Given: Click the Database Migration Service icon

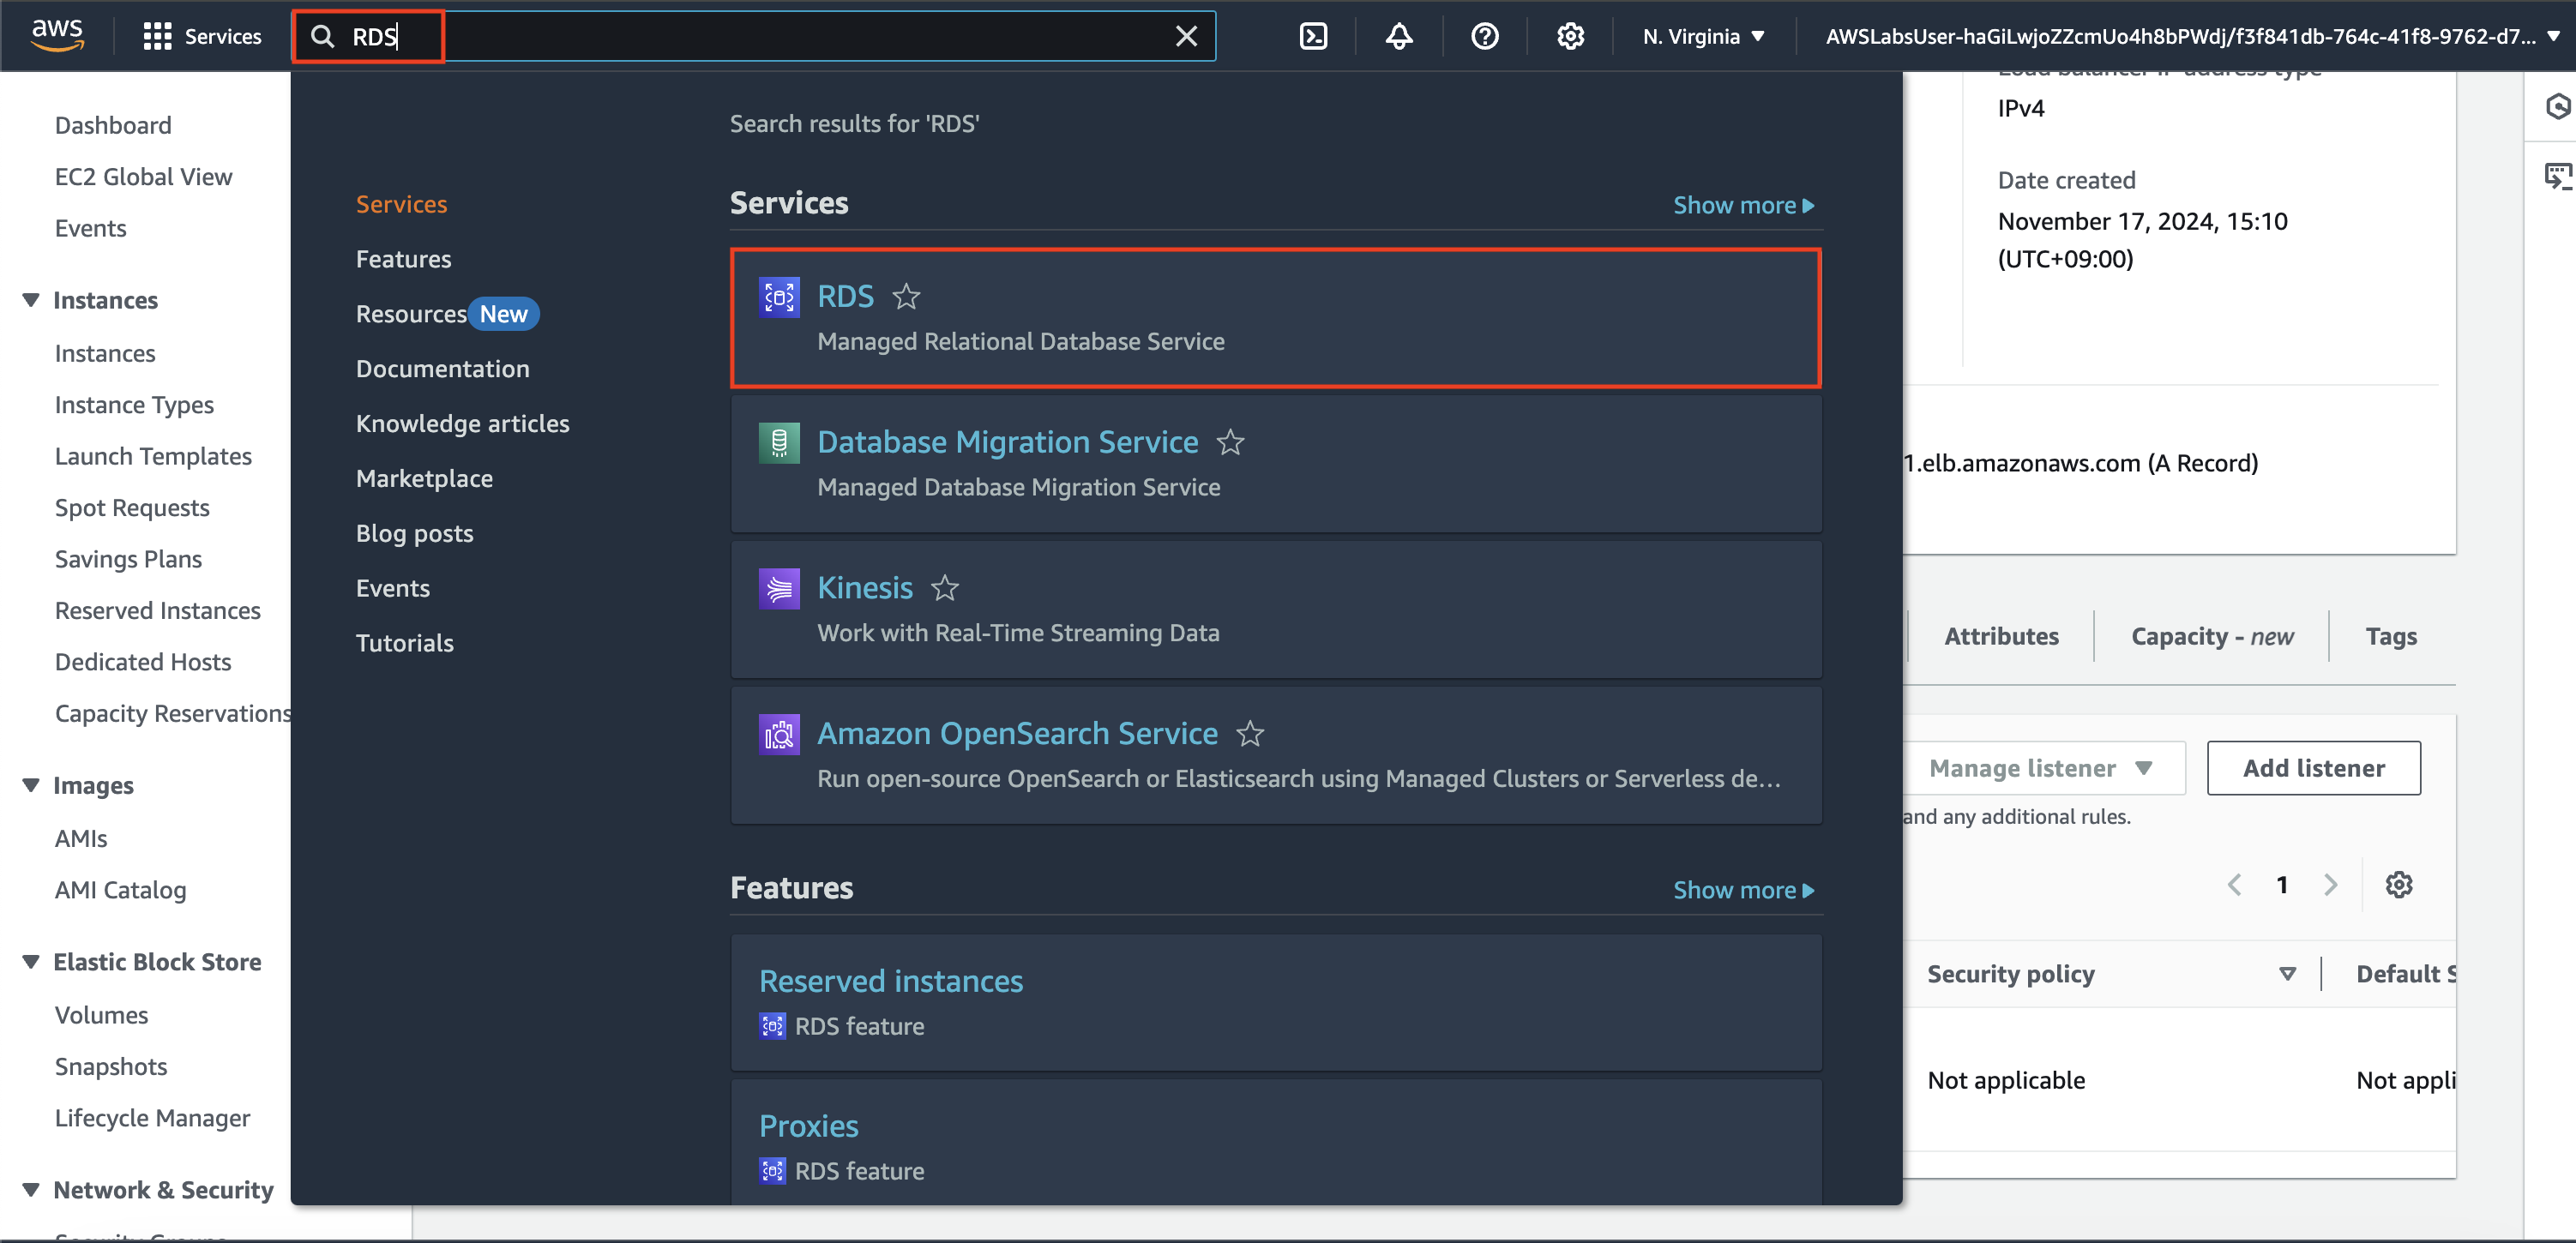Looking at the screenshot, I should click(x=779, y=443).
